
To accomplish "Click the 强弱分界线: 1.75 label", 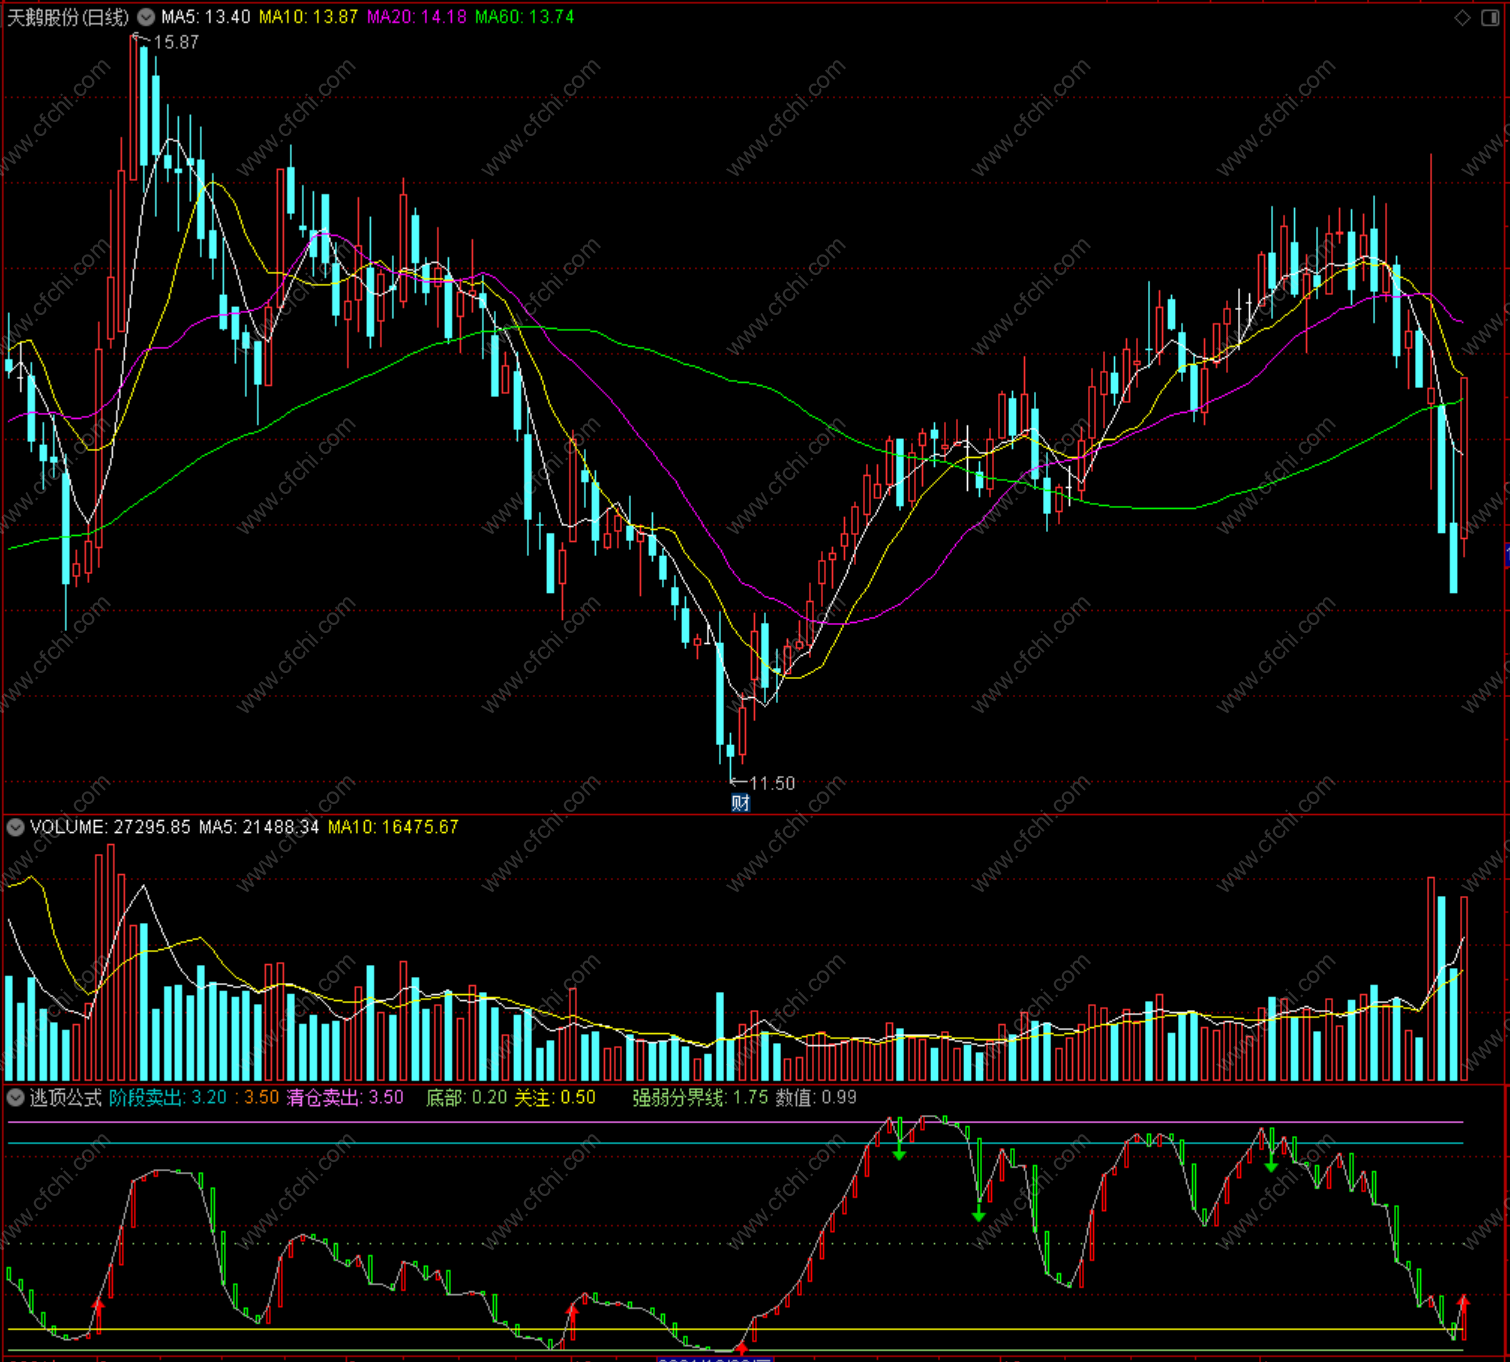I will pyautogui.click(x=700, y=1097).
